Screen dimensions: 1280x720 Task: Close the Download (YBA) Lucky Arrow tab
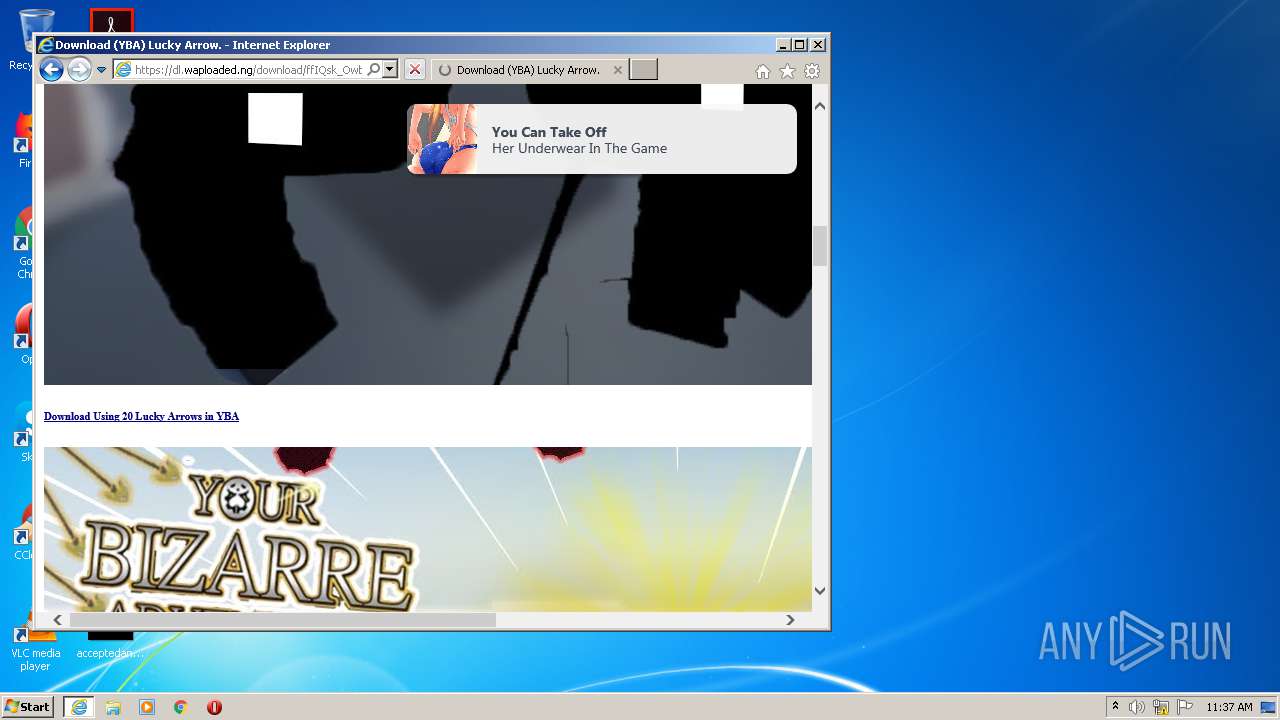click(x=617, y=70)
